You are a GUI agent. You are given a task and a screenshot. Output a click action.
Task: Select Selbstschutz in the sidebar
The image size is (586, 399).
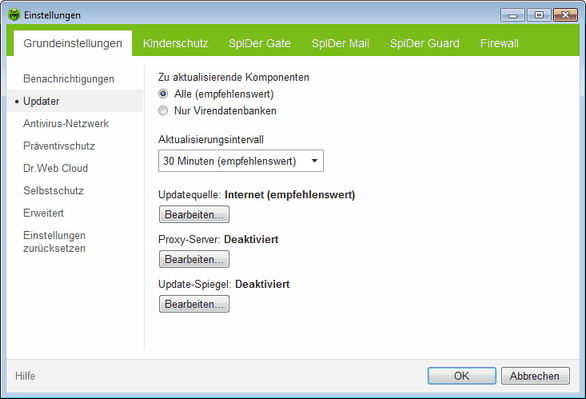pos(53,191)
